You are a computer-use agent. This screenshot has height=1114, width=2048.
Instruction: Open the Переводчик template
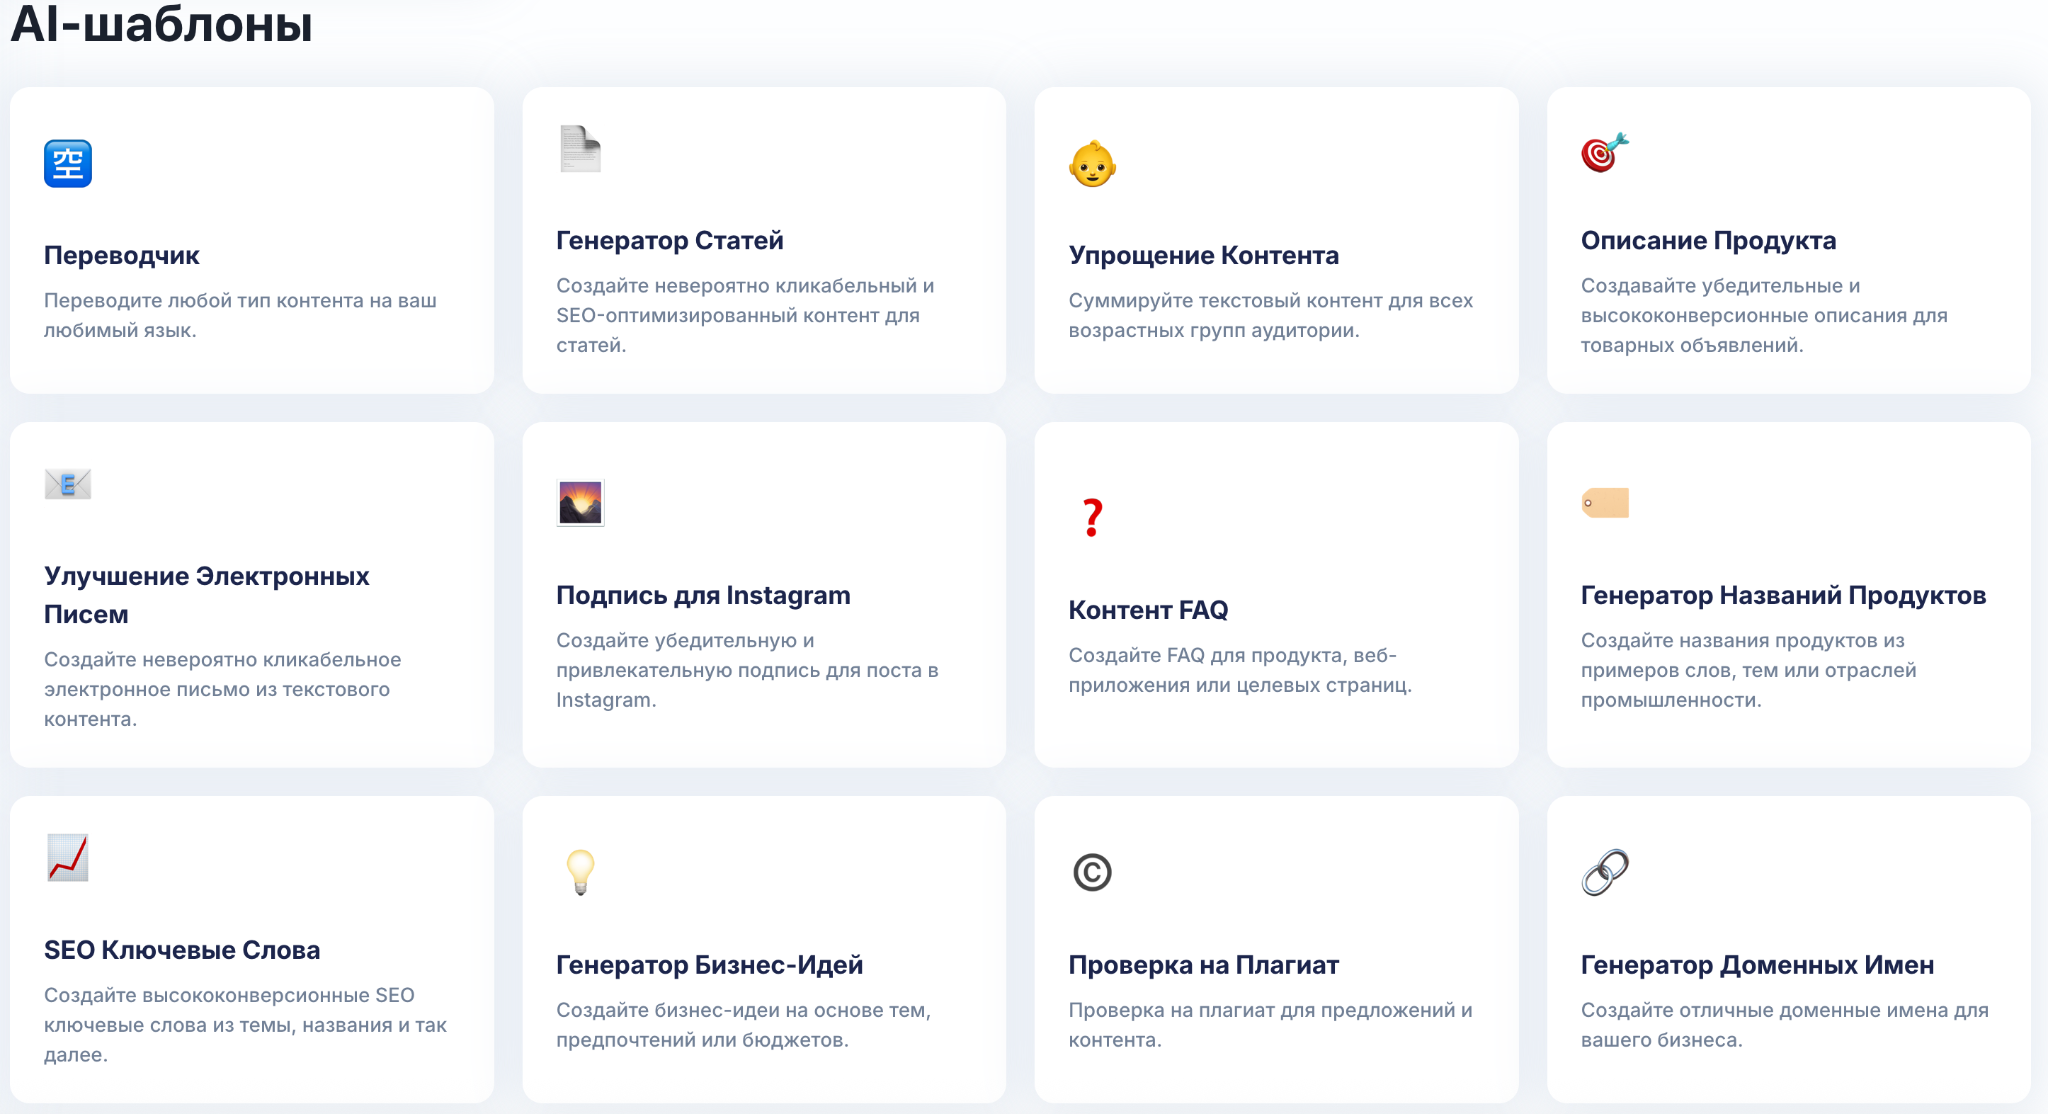[122, 256]
